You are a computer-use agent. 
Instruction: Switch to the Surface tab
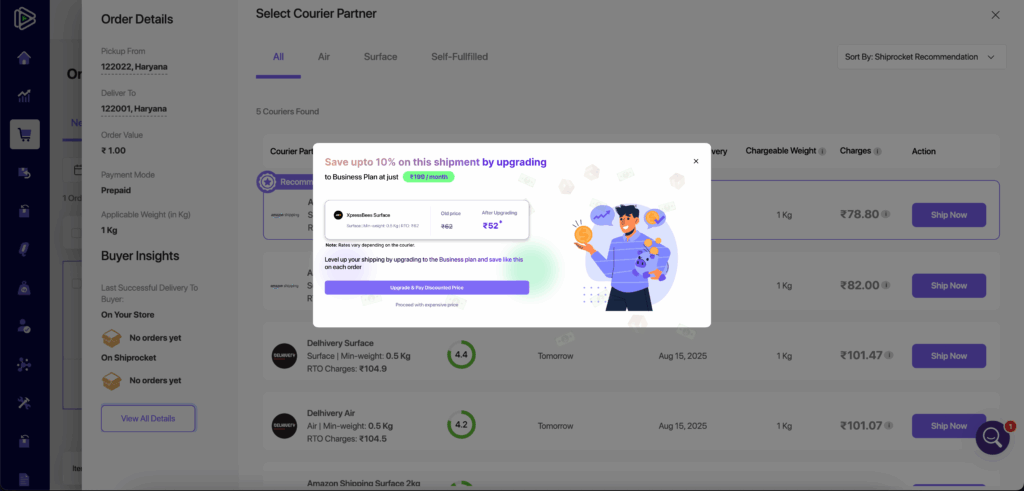click(380, 57)
